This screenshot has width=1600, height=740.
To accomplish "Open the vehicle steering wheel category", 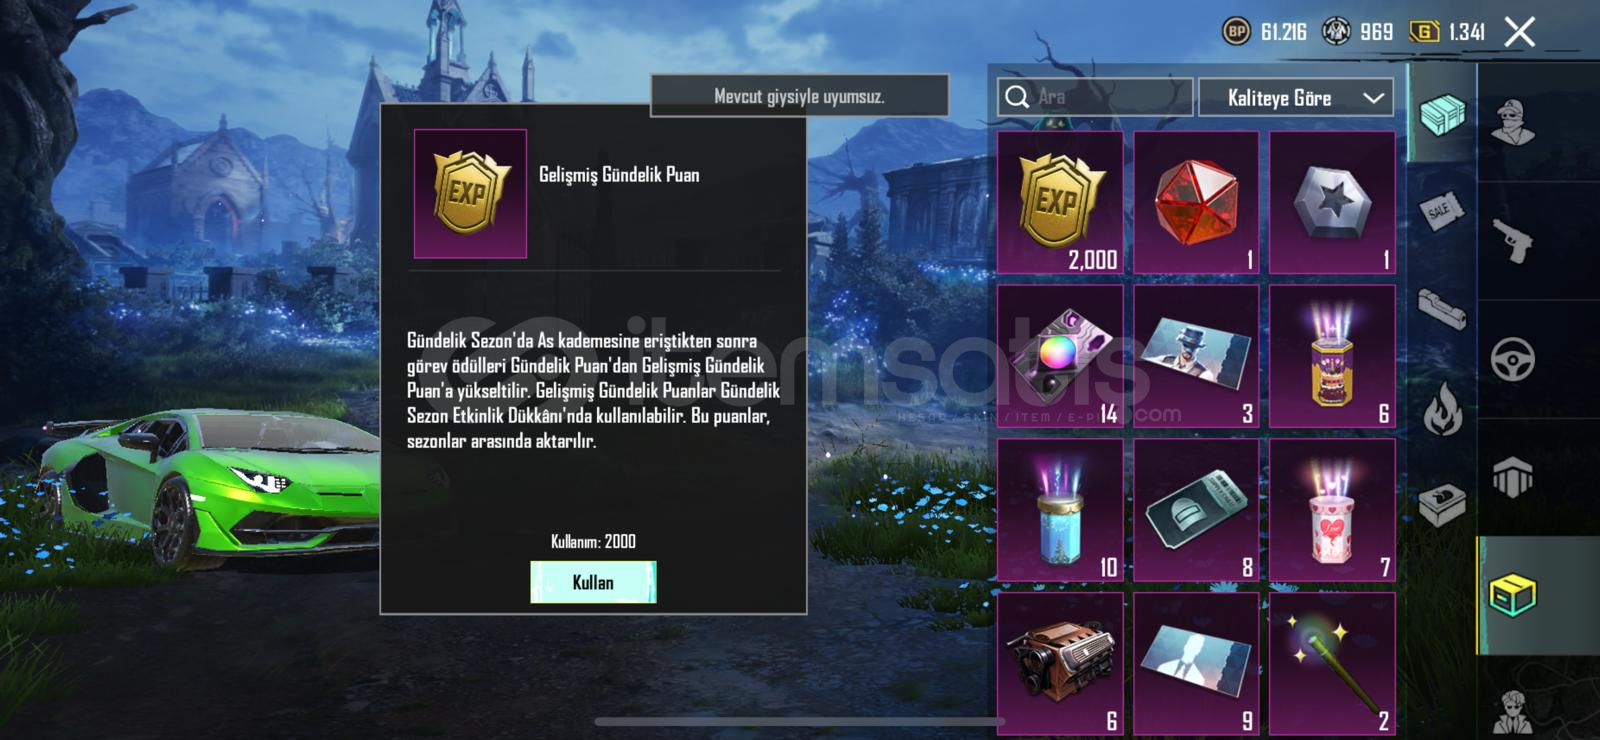I will coord(1512,360).
